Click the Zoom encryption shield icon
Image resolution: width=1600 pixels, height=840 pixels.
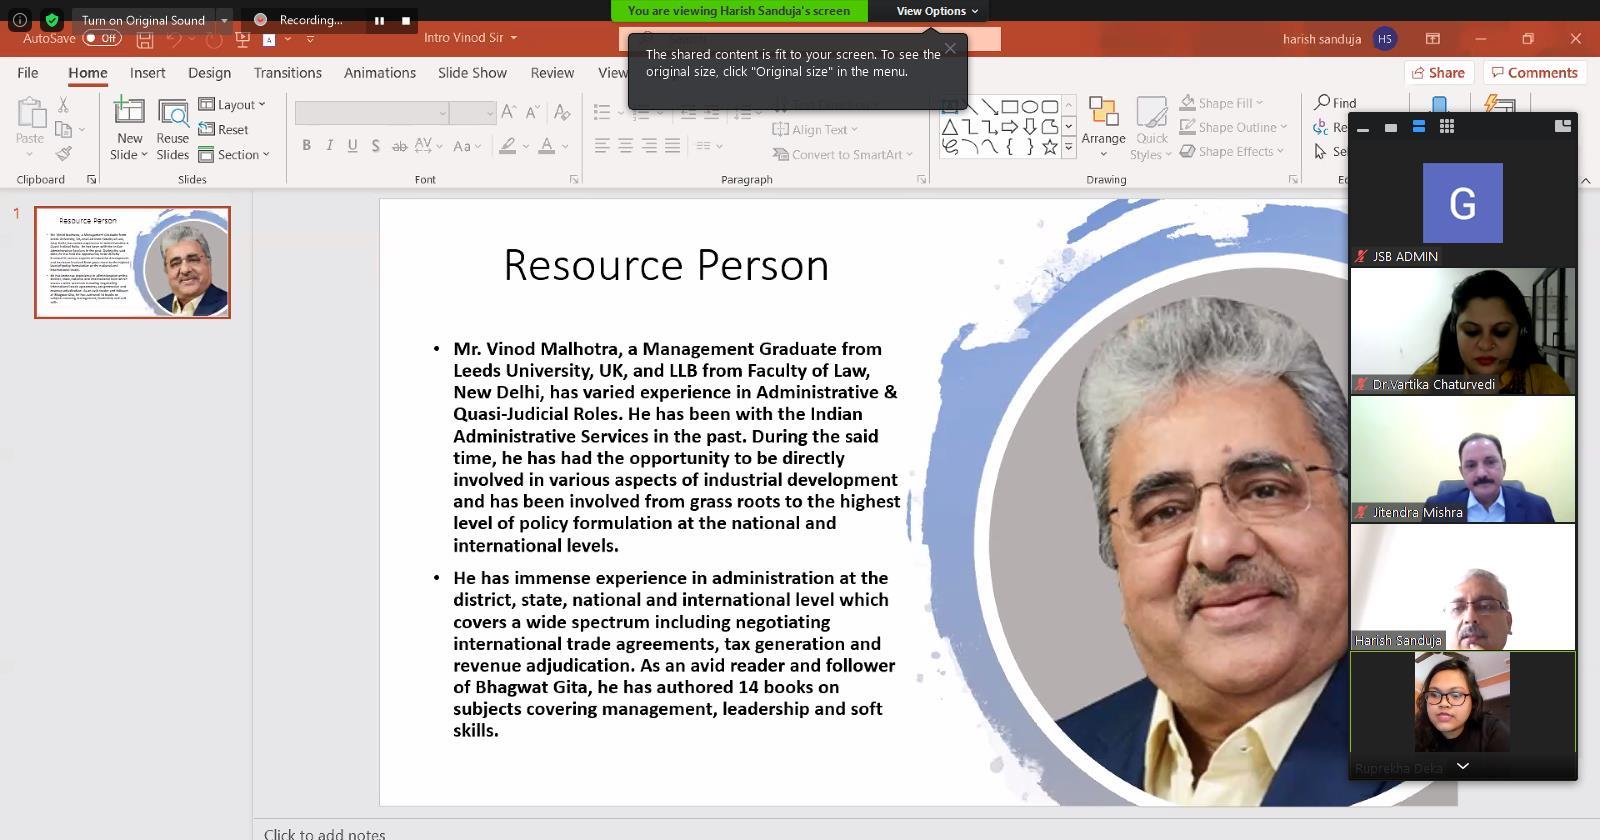tap(52, 19)
